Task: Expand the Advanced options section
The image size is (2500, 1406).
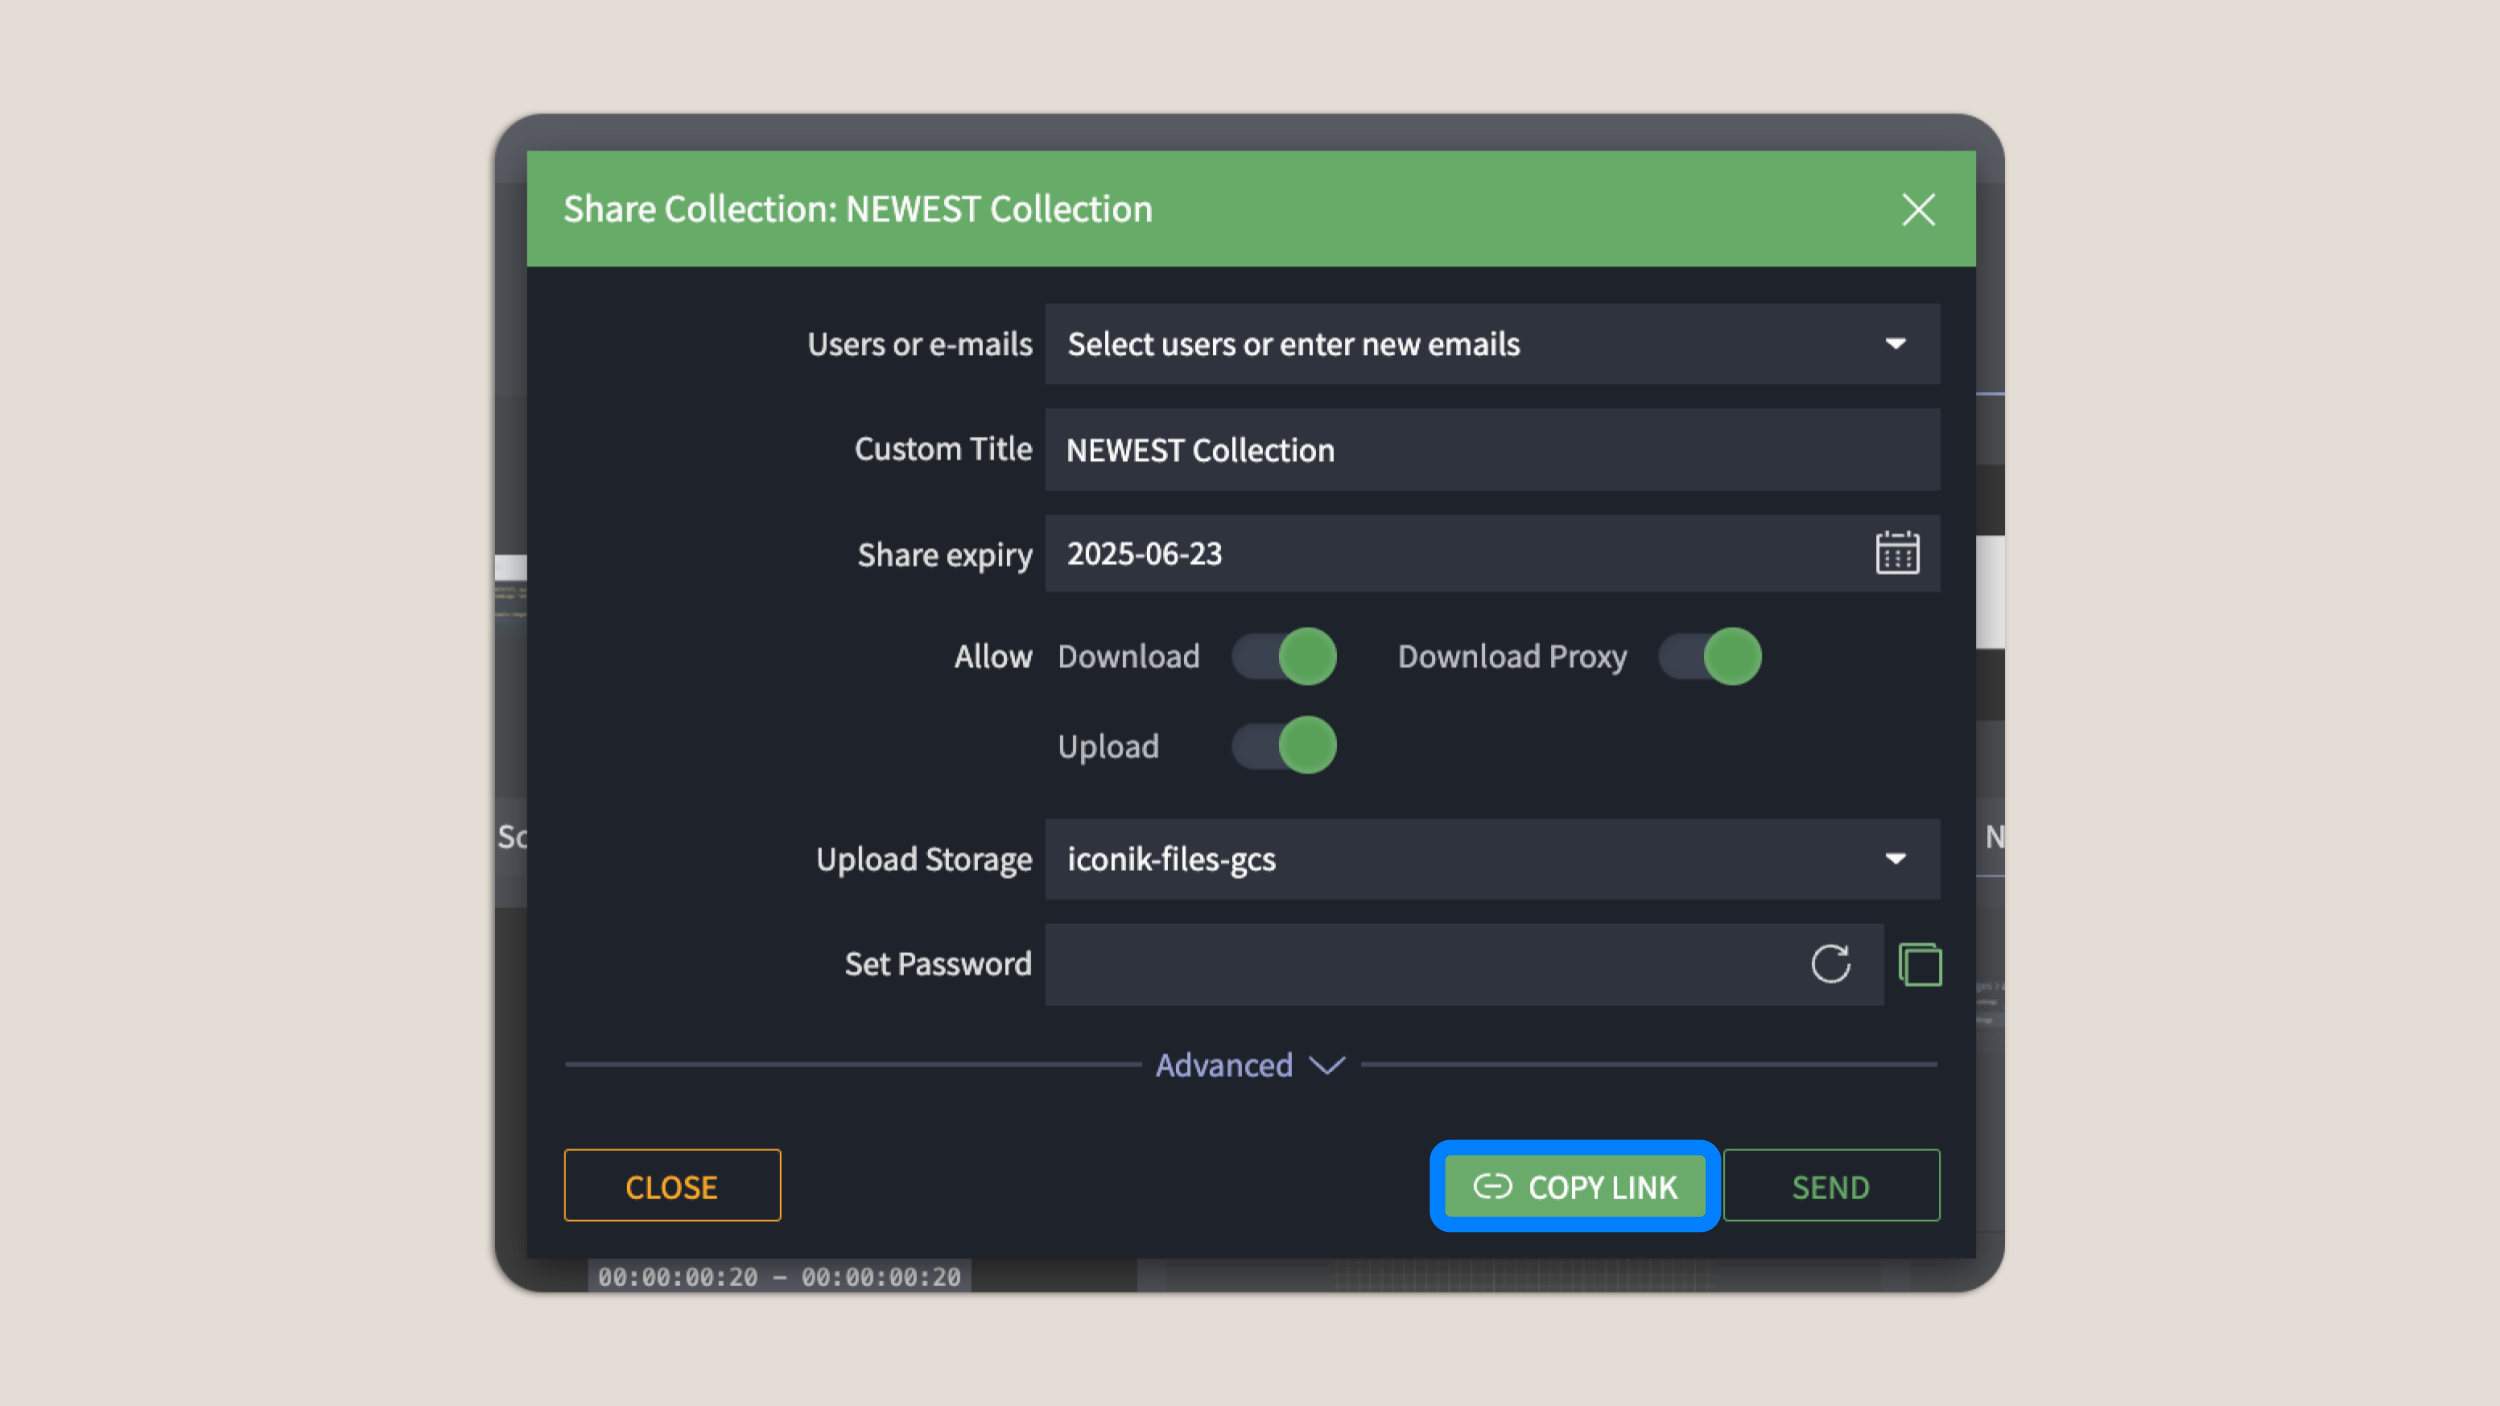Action: pos(1250,1065)
